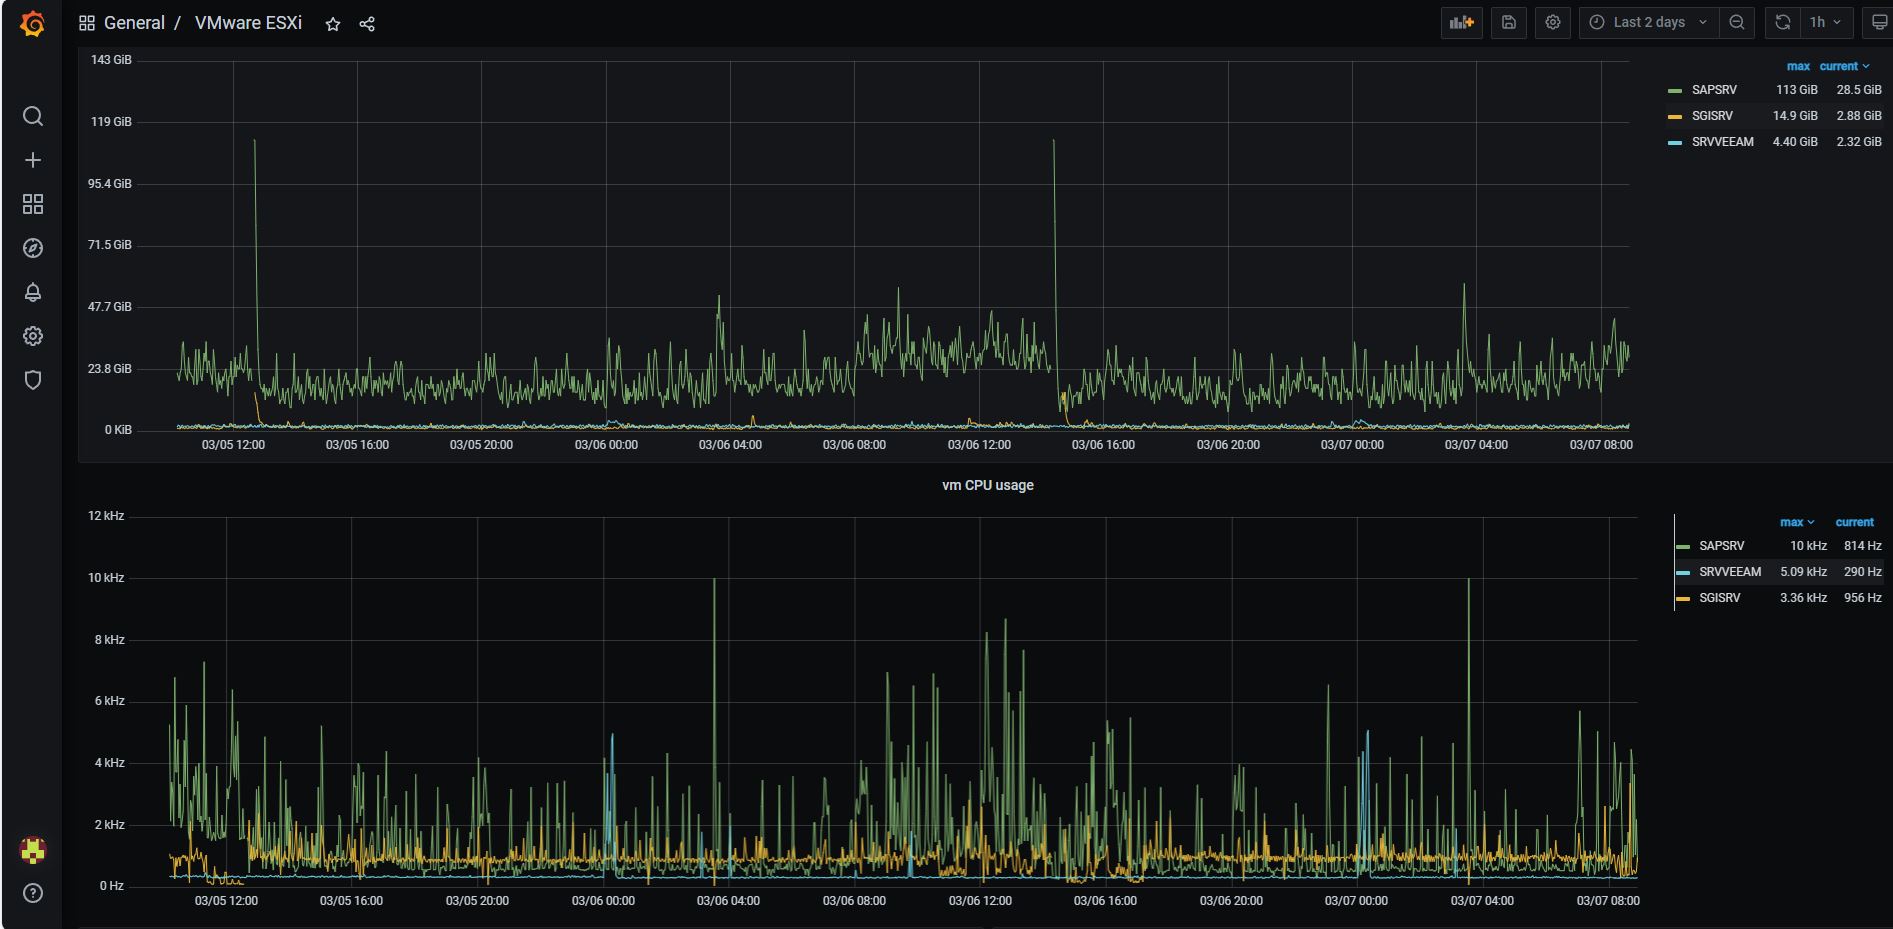The image size is (1893, 929).
Task: Click the SGISRV yellow color swatch in CPU legend
Action: tap(1683, 598)
